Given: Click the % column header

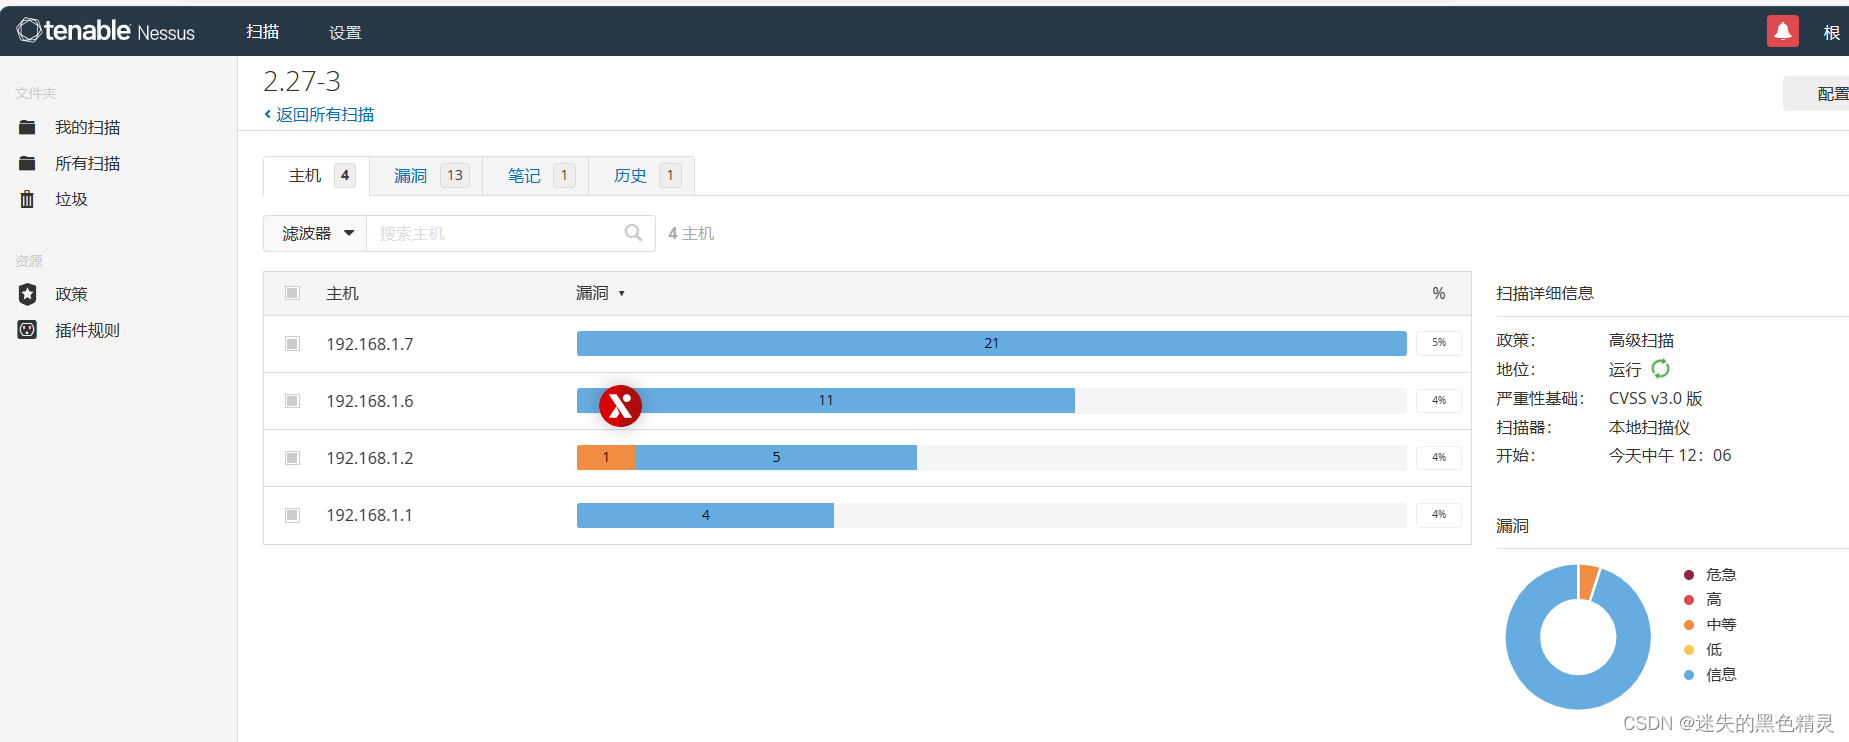Looking at the screenshot, I should [1438, 293].
